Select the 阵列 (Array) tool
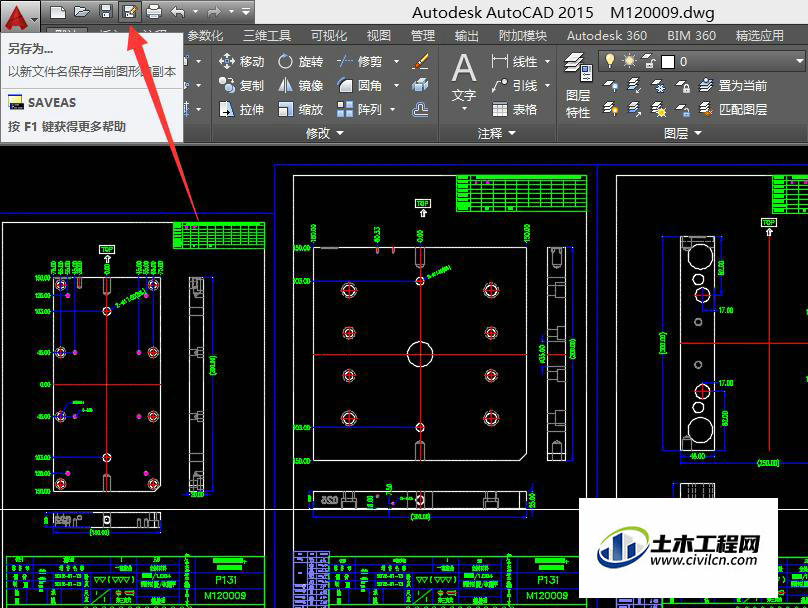Image resolution: width=808 pixels, height=608 pixels. (x=360, y=109)
